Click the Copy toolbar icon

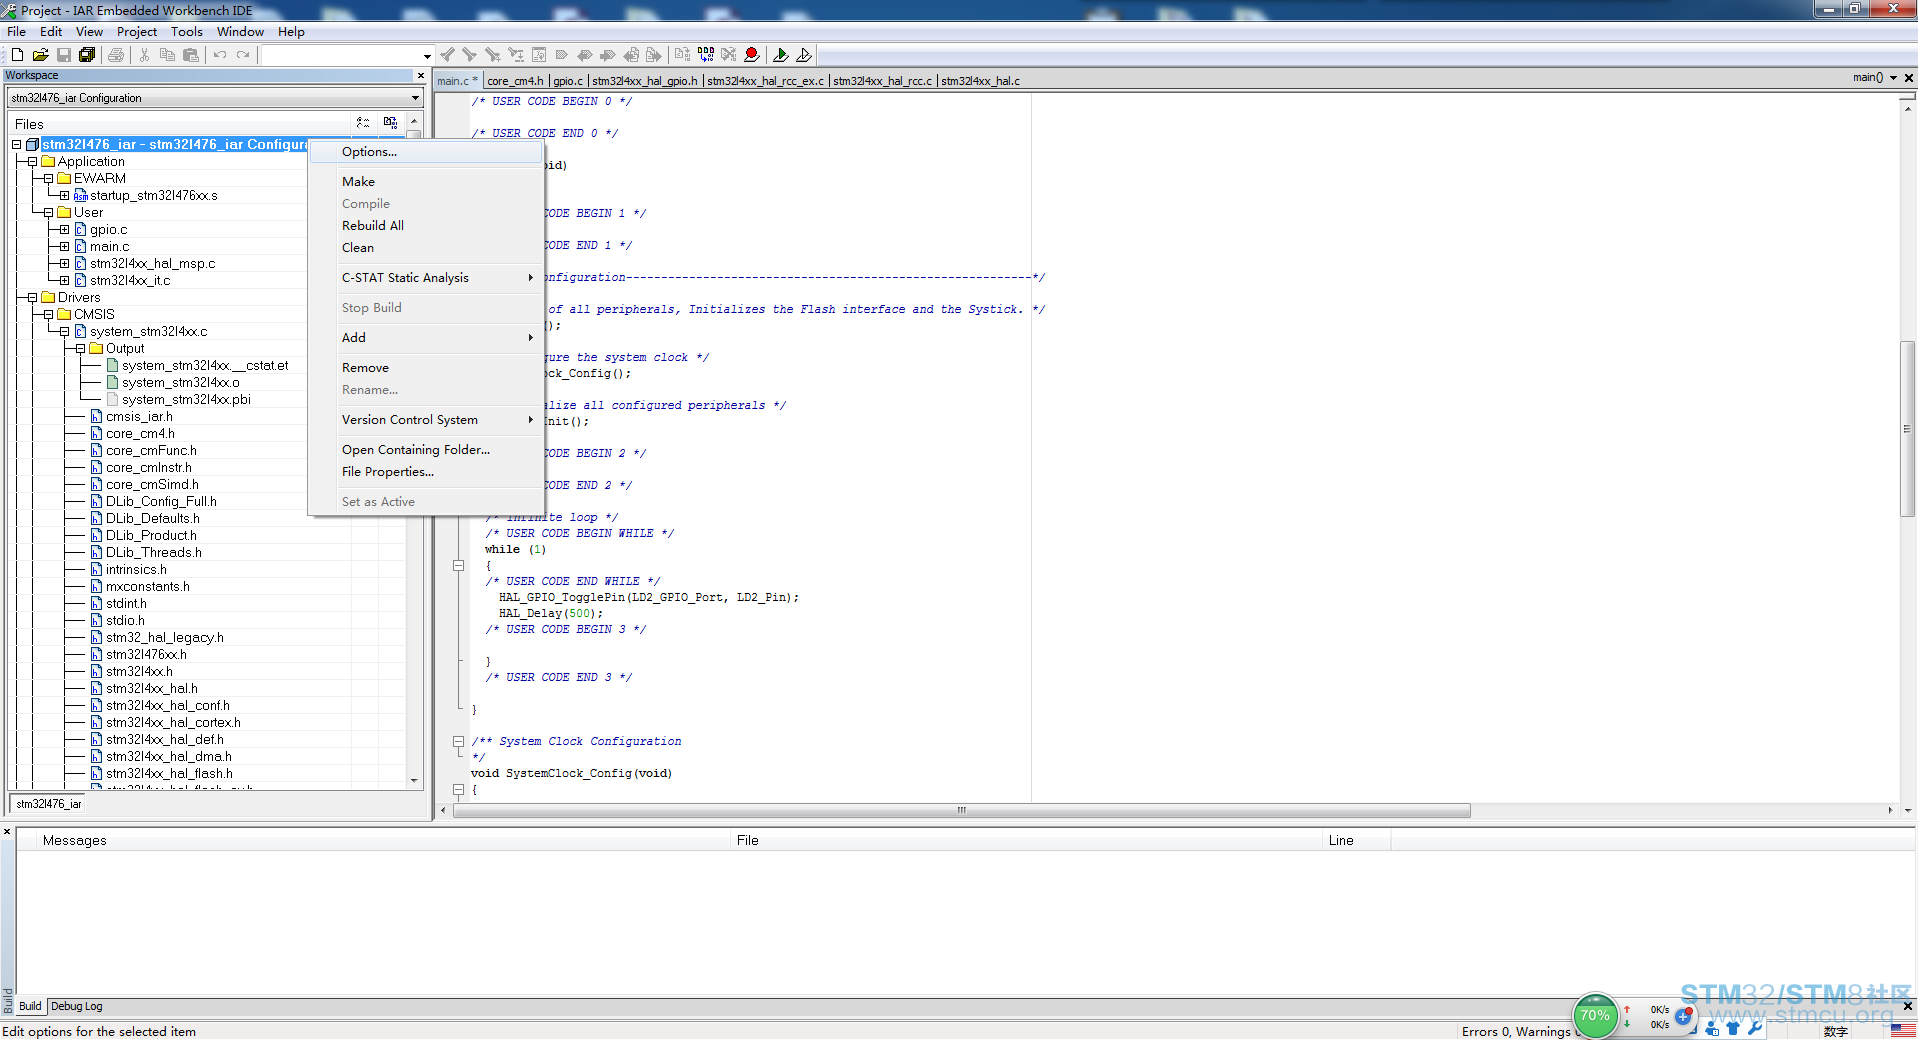coord(168,55)
